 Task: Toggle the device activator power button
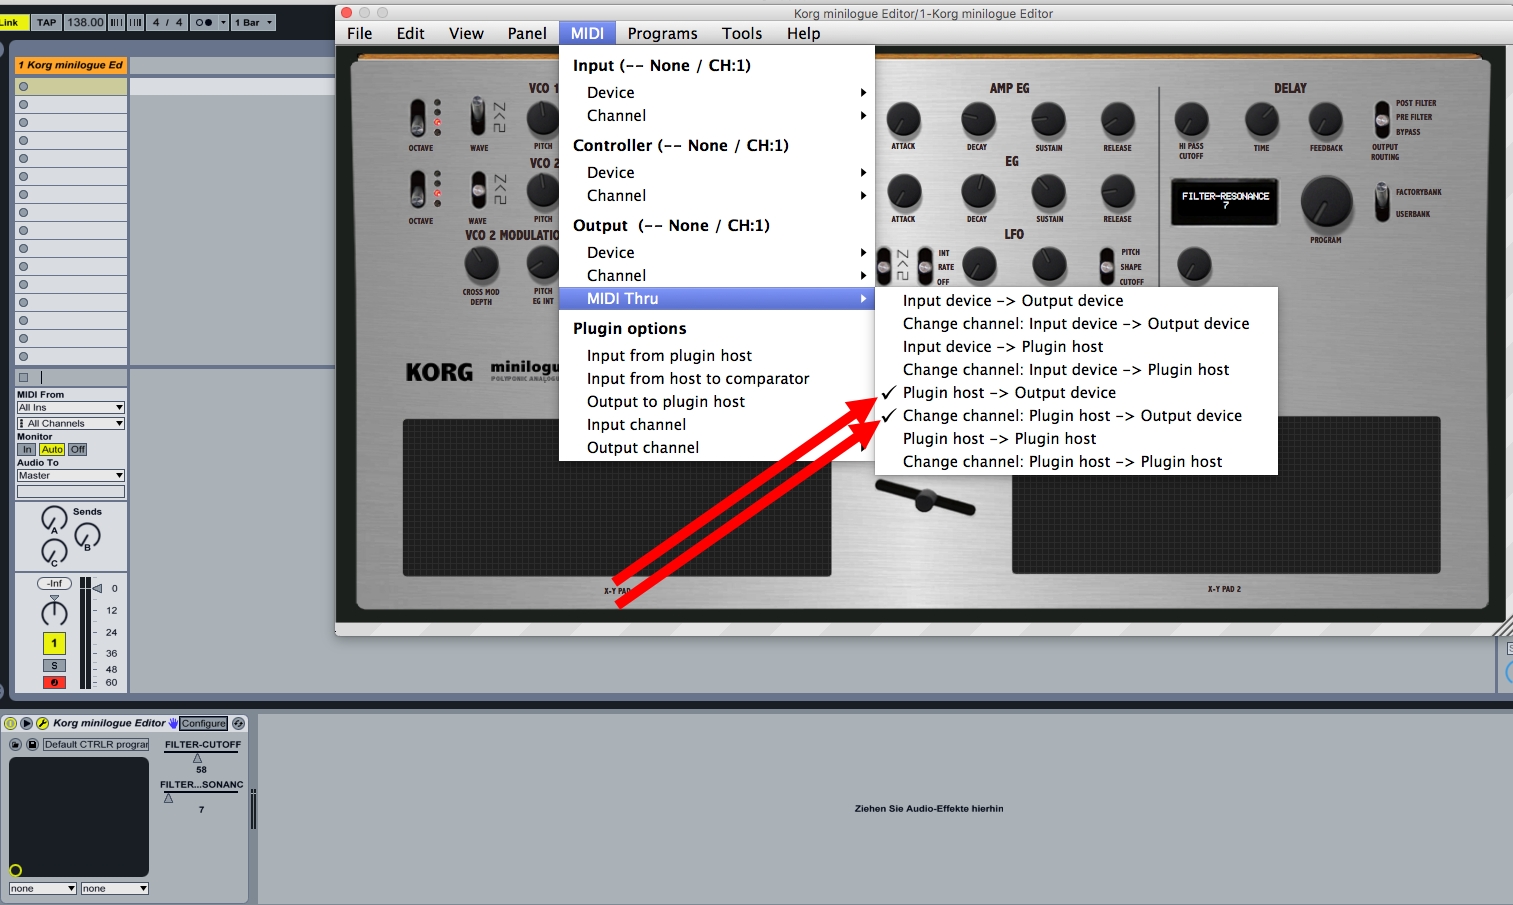coord(10,723)
